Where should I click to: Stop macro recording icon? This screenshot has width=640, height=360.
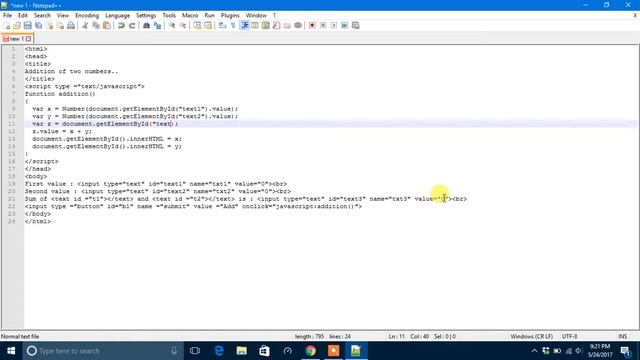pos(323,25)
